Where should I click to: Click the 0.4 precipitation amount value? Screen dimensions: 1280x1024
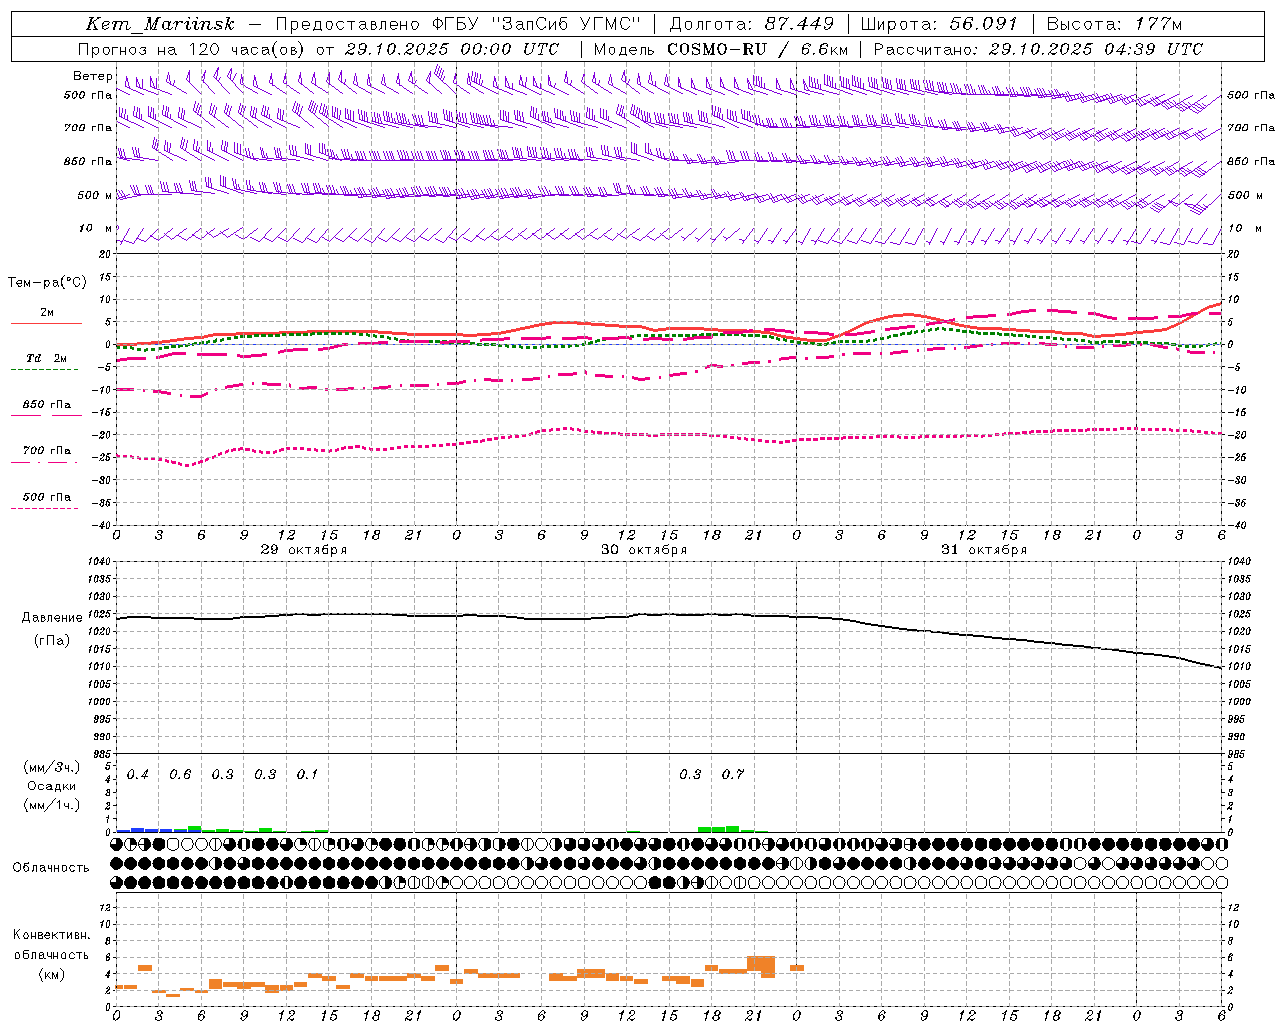(138, 774)
